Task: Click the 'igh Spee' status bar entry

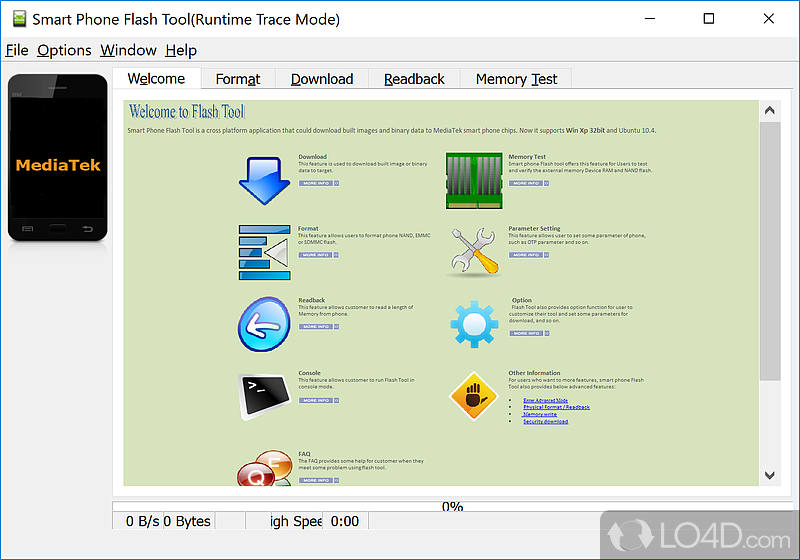Action: pos(295,521)
